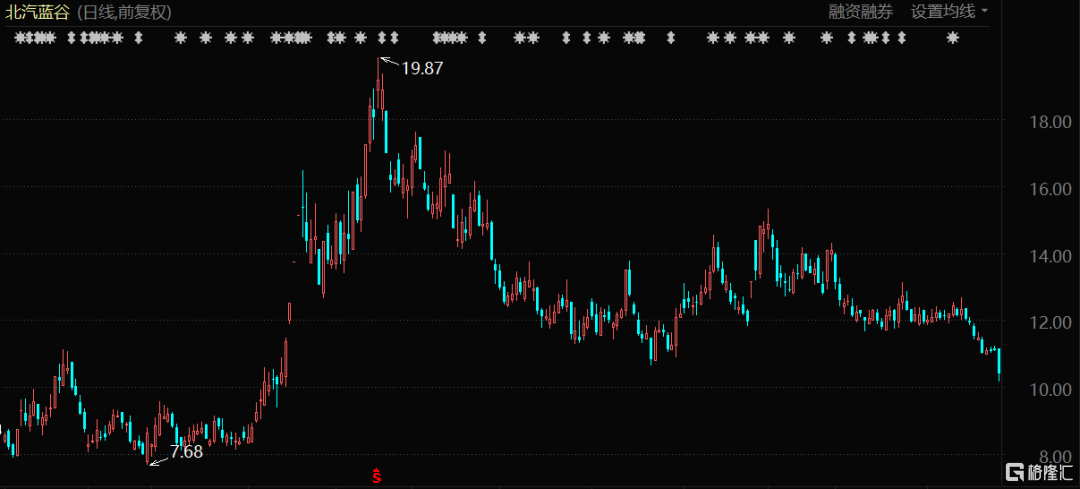
Task: Click the red S marker below the chart
Action: pyautogui.click(x=376, y=475)
